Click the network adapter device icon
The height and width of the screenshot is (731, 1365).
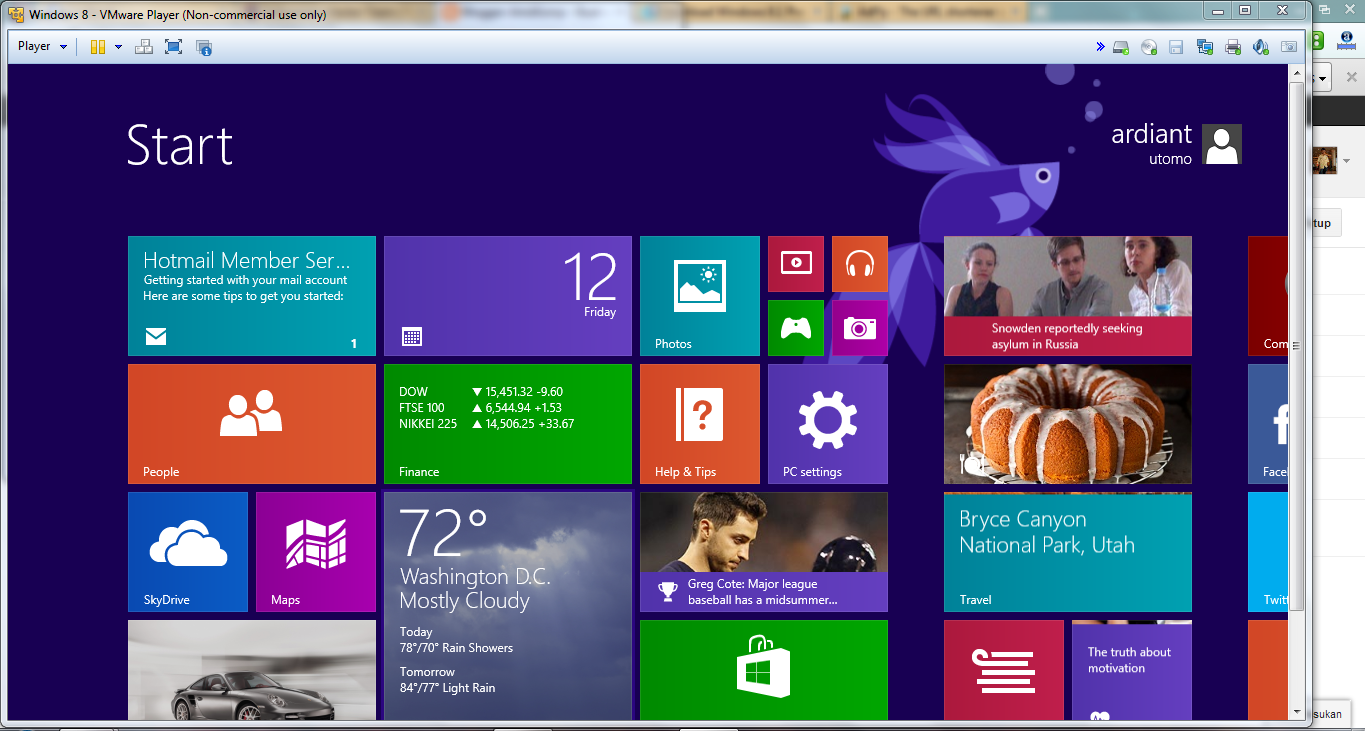tap(1205, 47)
